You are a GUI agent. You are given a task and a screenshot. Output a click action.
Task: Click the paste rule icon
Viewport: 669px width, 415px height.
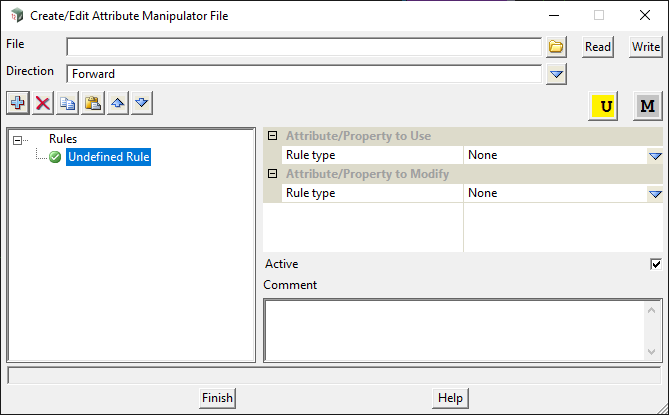[x=93, y=103]
